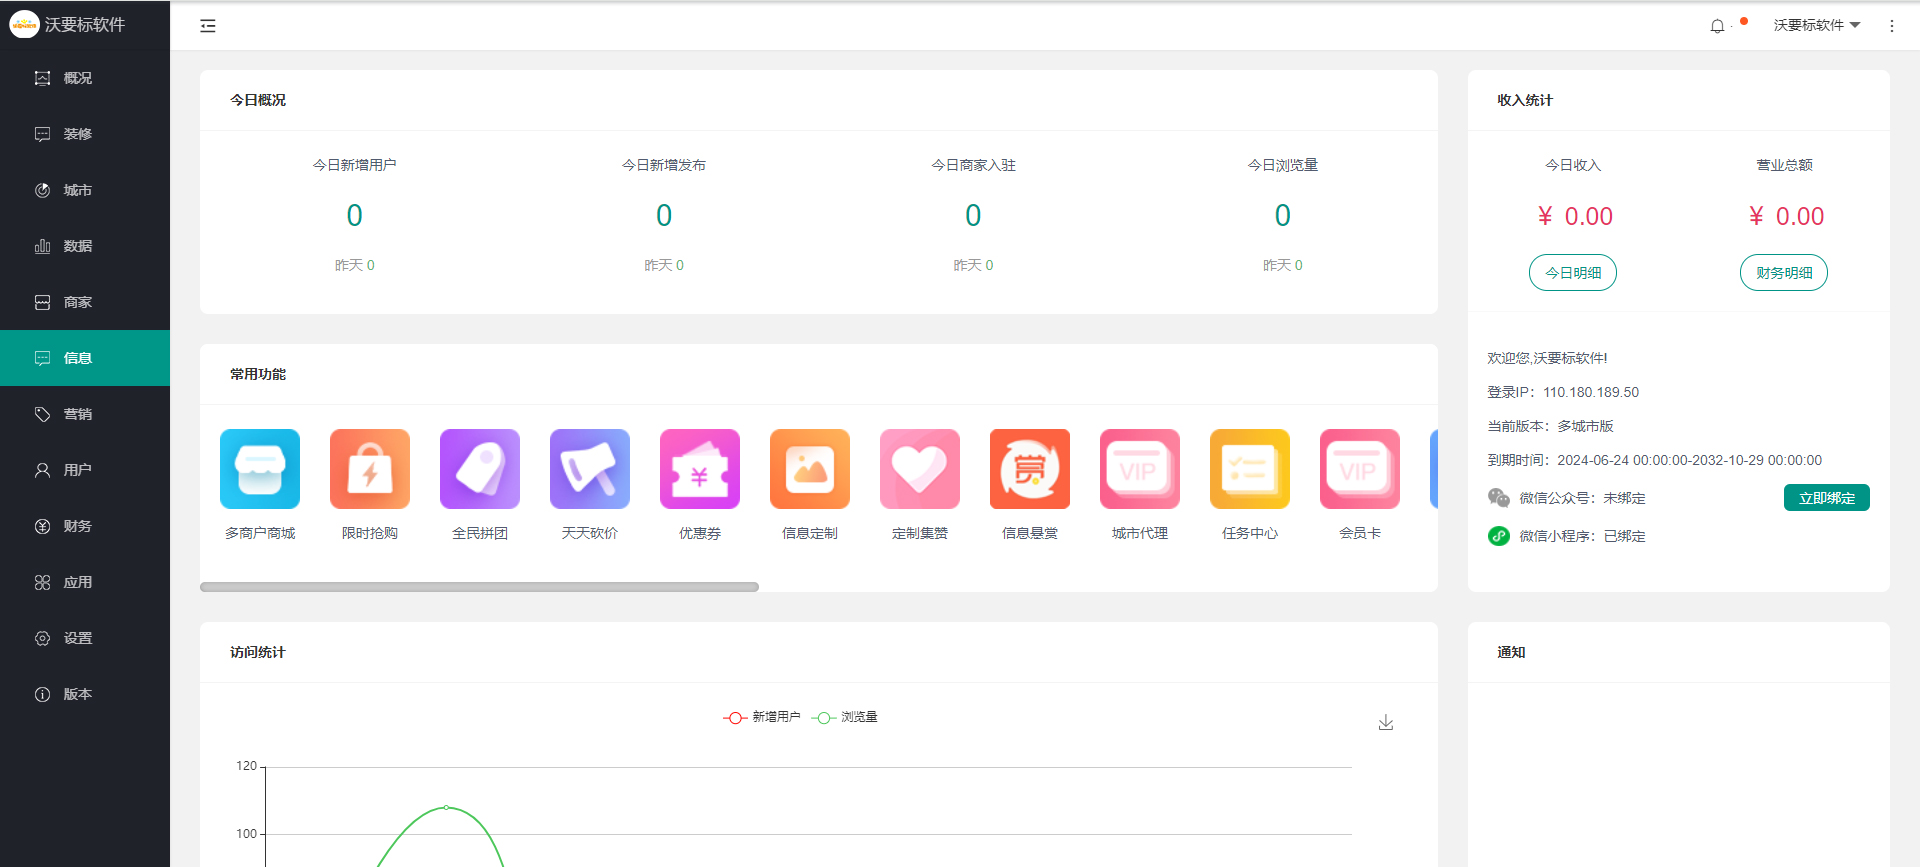Image resolution: width=1920 pixels, height=867 pixels.
Task: Open the 任务中心 task center icon
Action: [1250, 469]
